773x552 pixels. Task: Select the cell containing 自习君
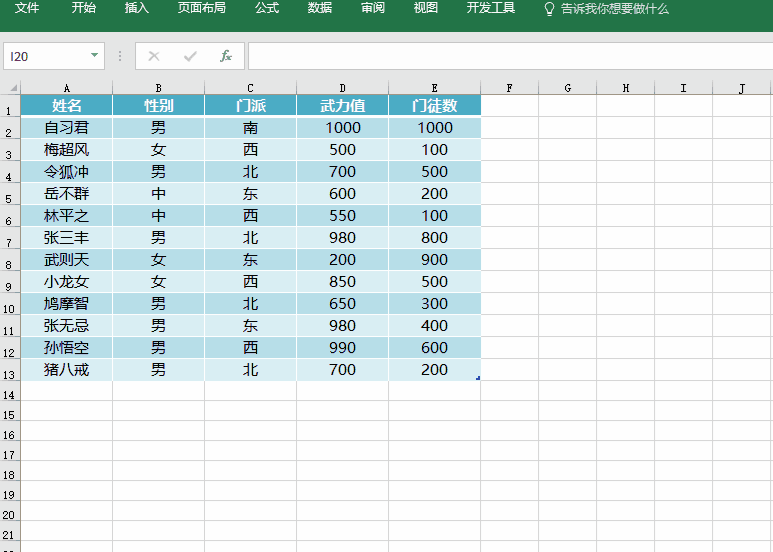(67, 128)
